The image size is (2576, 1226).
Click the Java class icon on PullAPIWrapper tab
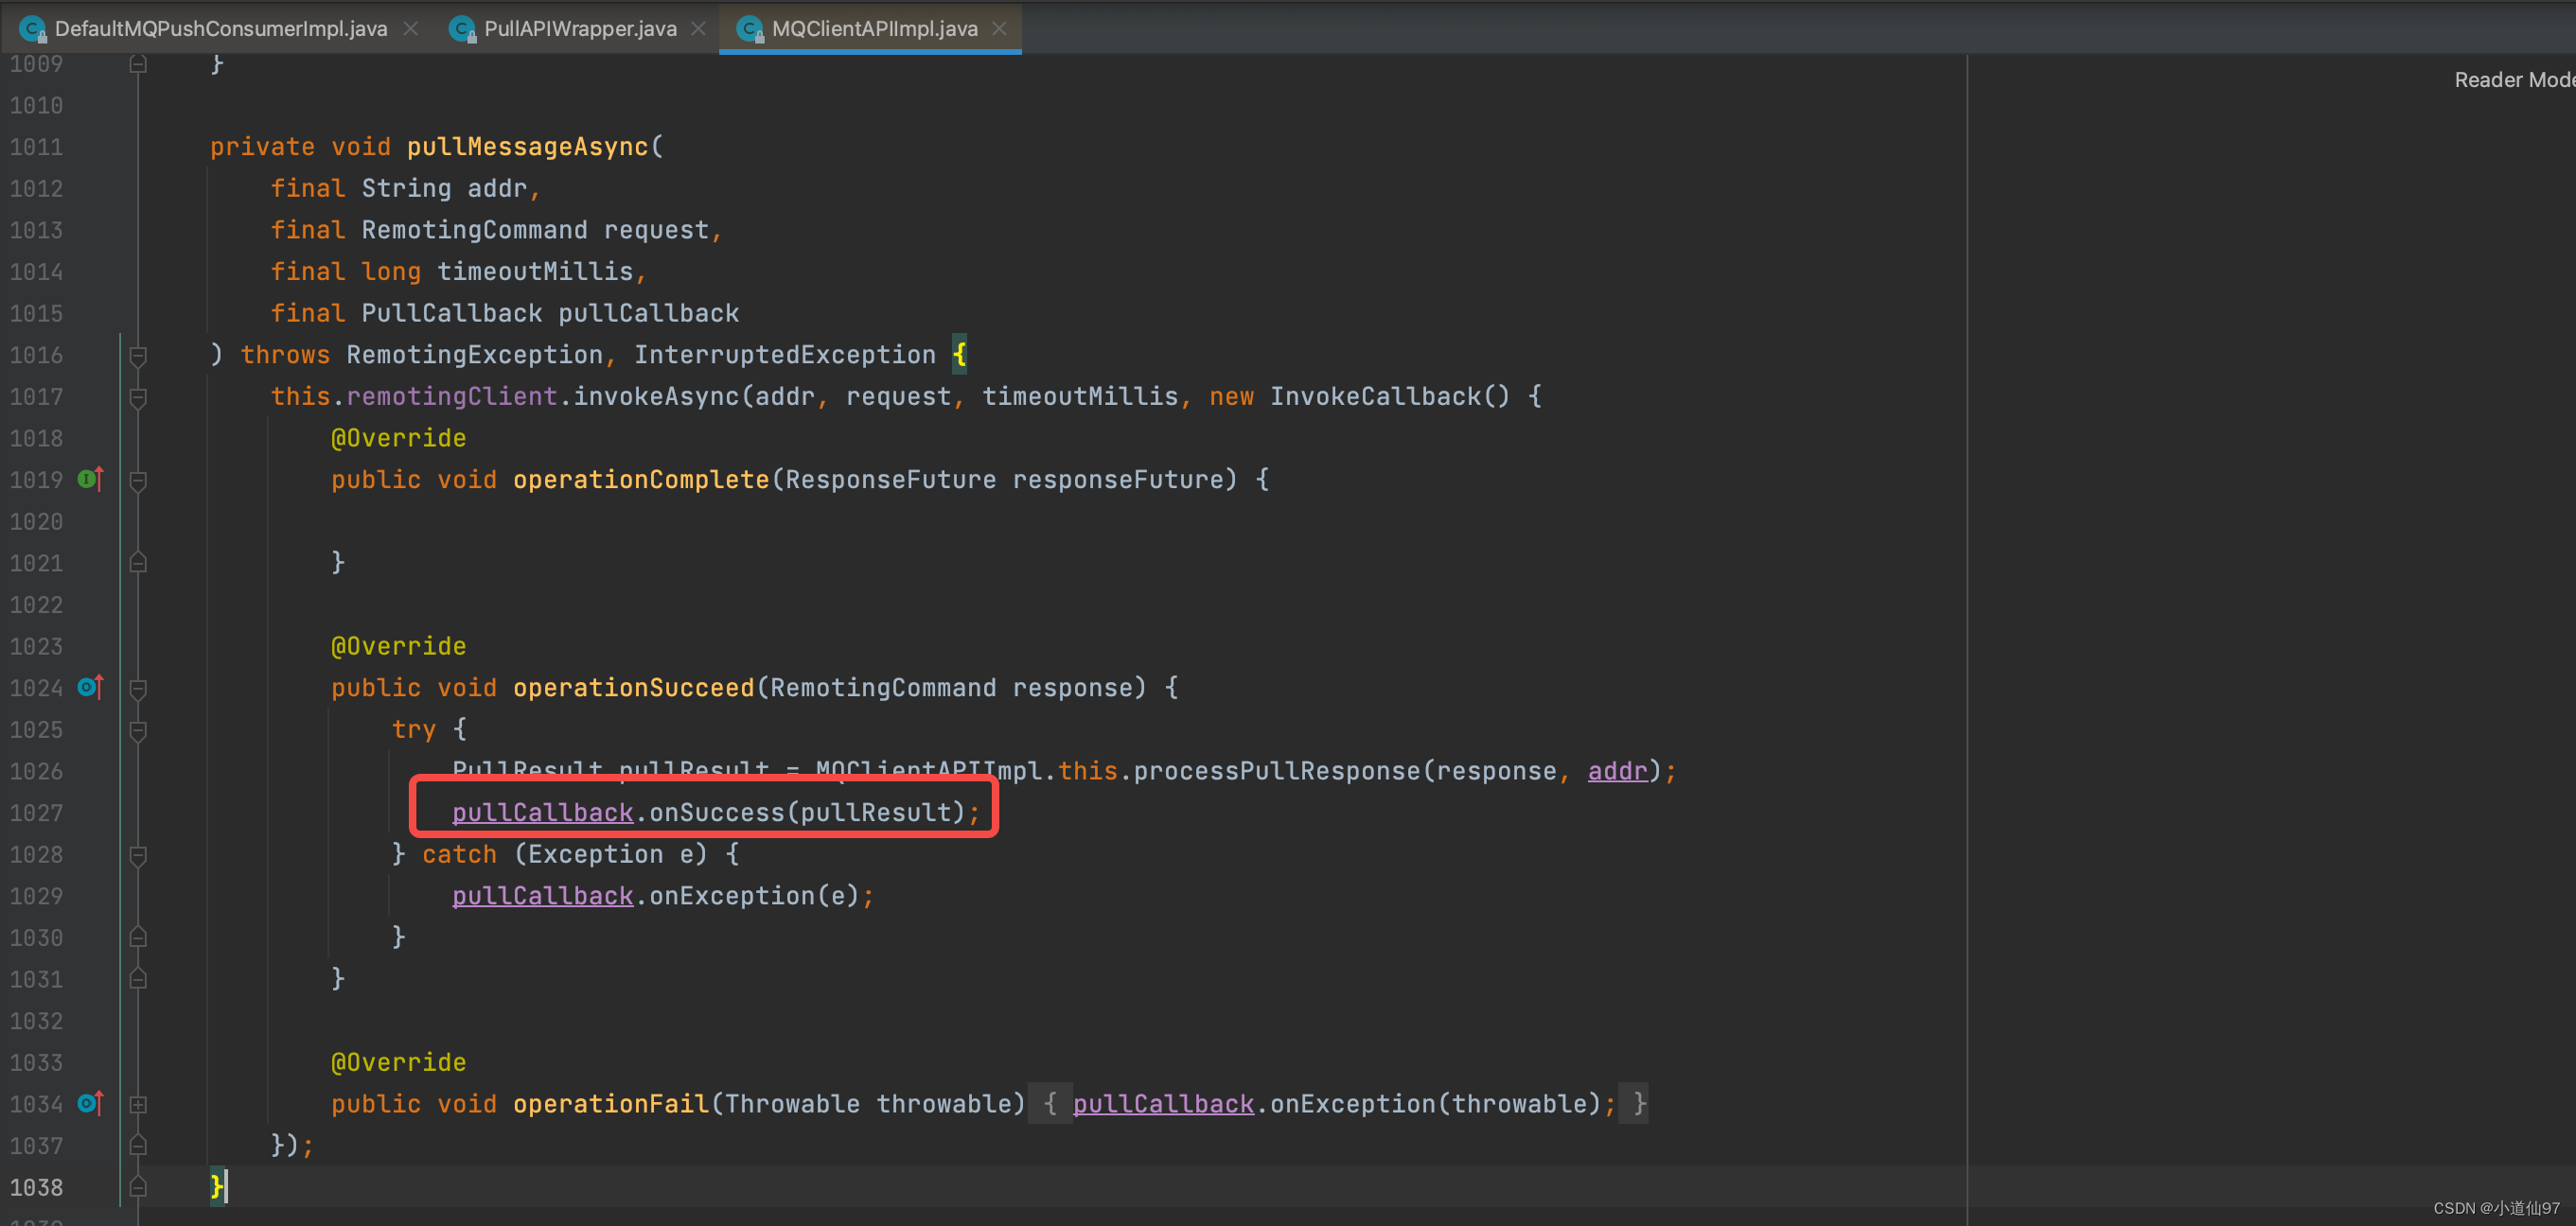(x=462, y=29)
